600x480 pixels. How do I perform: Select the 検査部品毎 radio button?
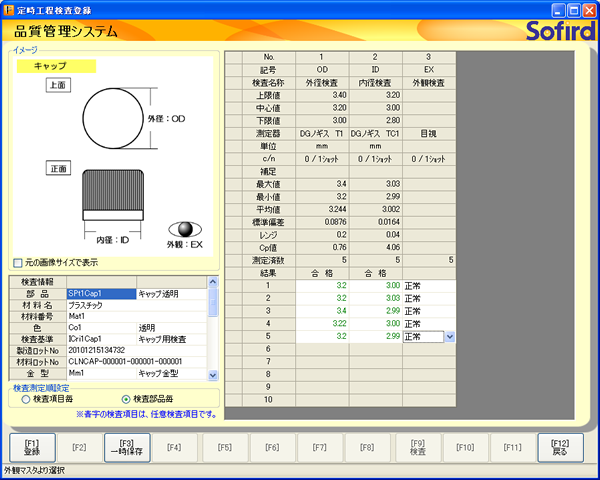[x=126, y=399]
